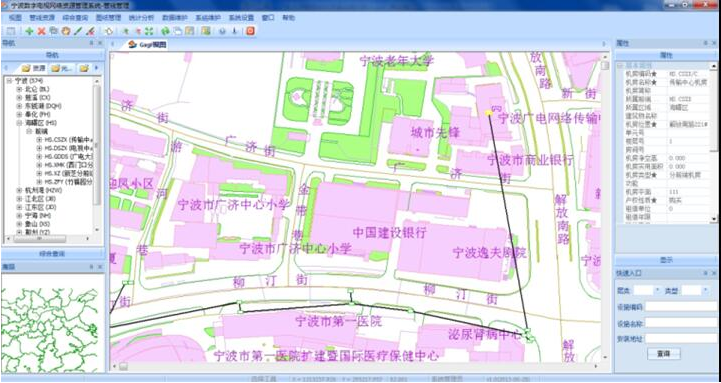This screenshot has height=383, width=721.
Task: Open the 系统设置 menu
Action: coord(241,18)
